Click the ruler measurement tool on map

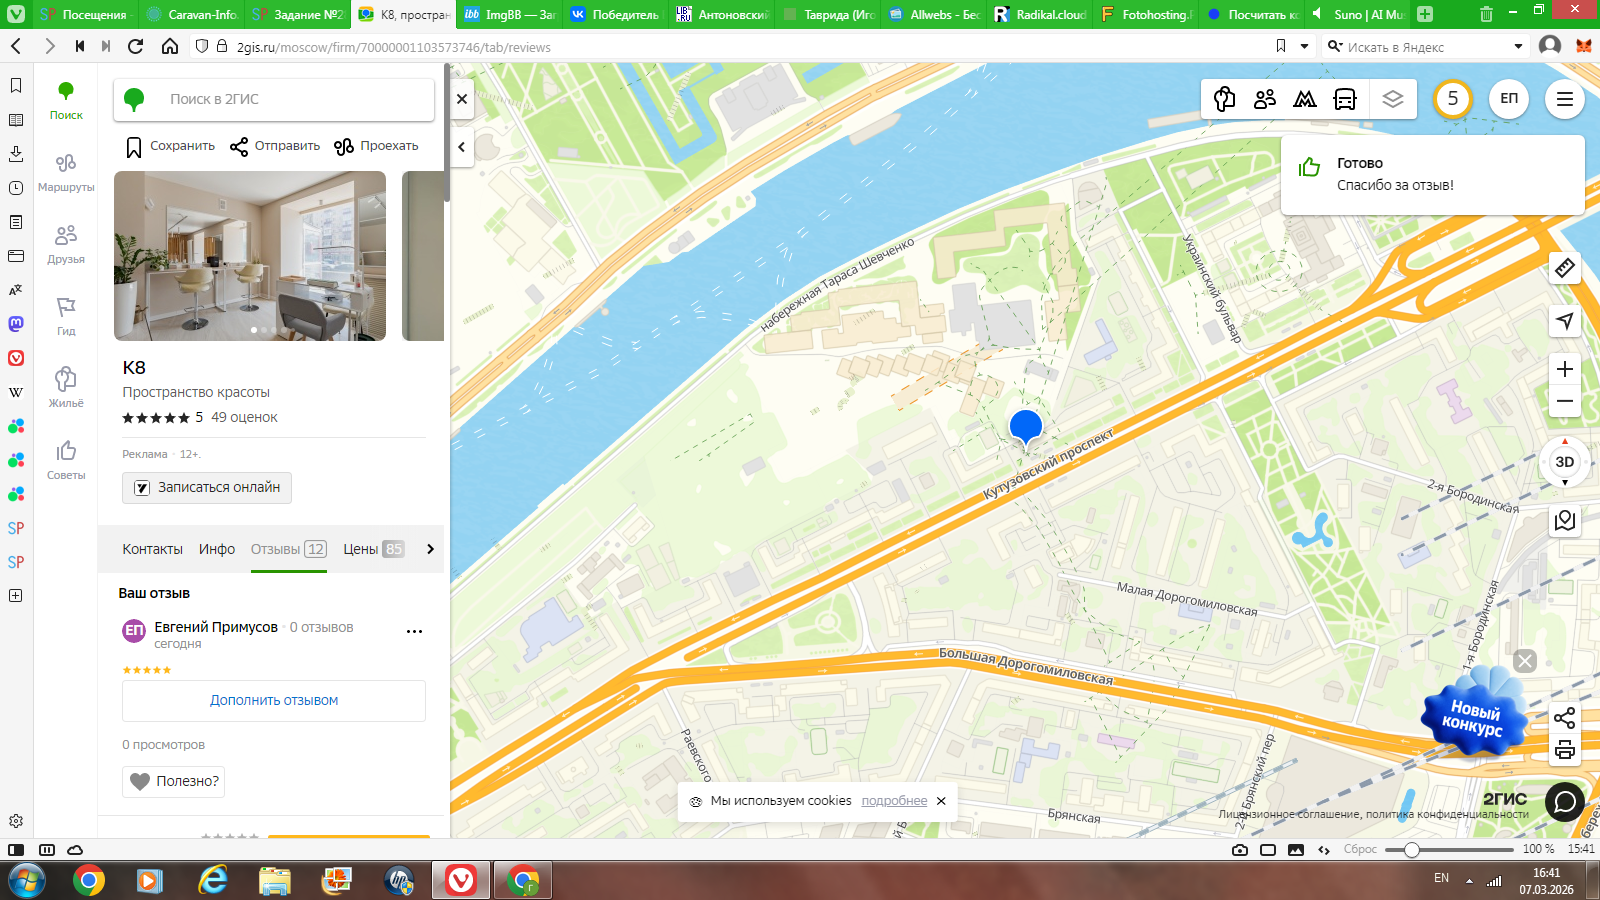(1564, 268)
